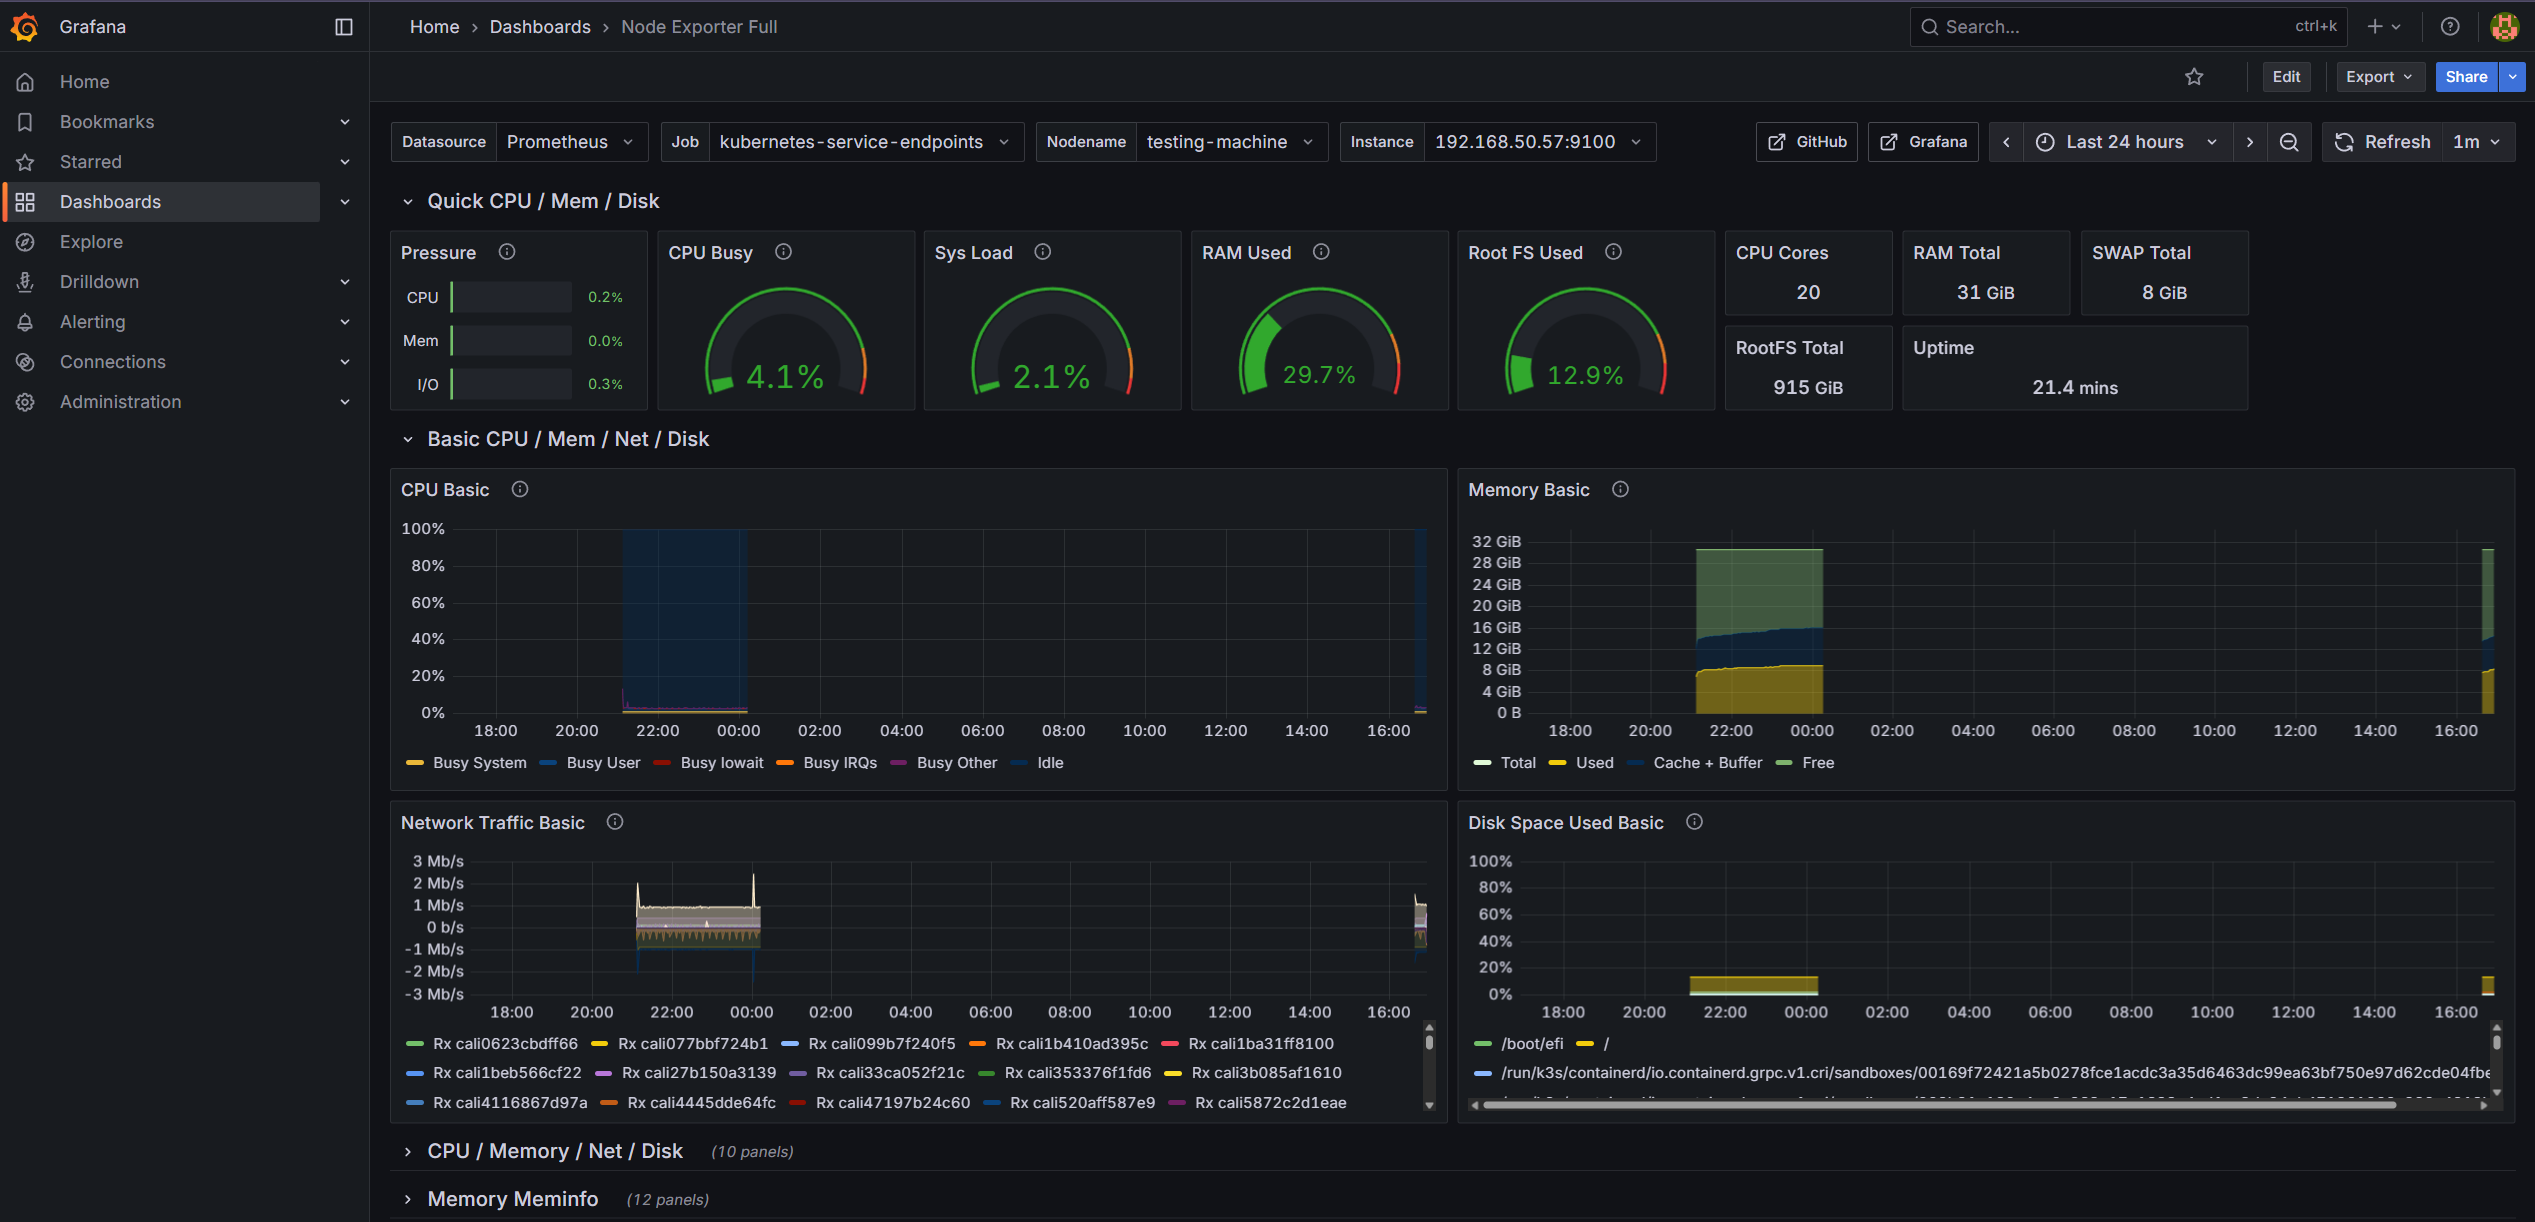The image size is (2535, 1222).
Task: Hide the Rx cali0623cbdff66 network series
Action: click(x=504, y=1043)
